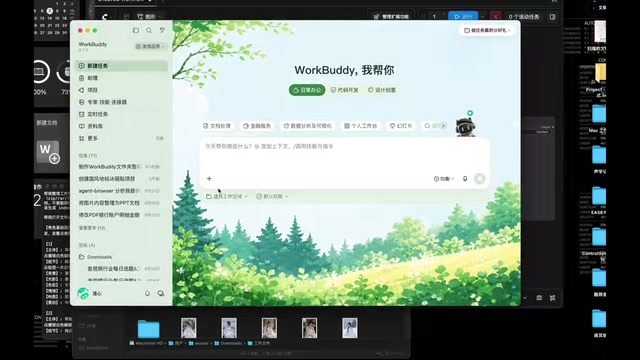Click the blue Run button in the background window
Image resolution: width=640 pixels, height=360 pixels.
click(463, 17)
